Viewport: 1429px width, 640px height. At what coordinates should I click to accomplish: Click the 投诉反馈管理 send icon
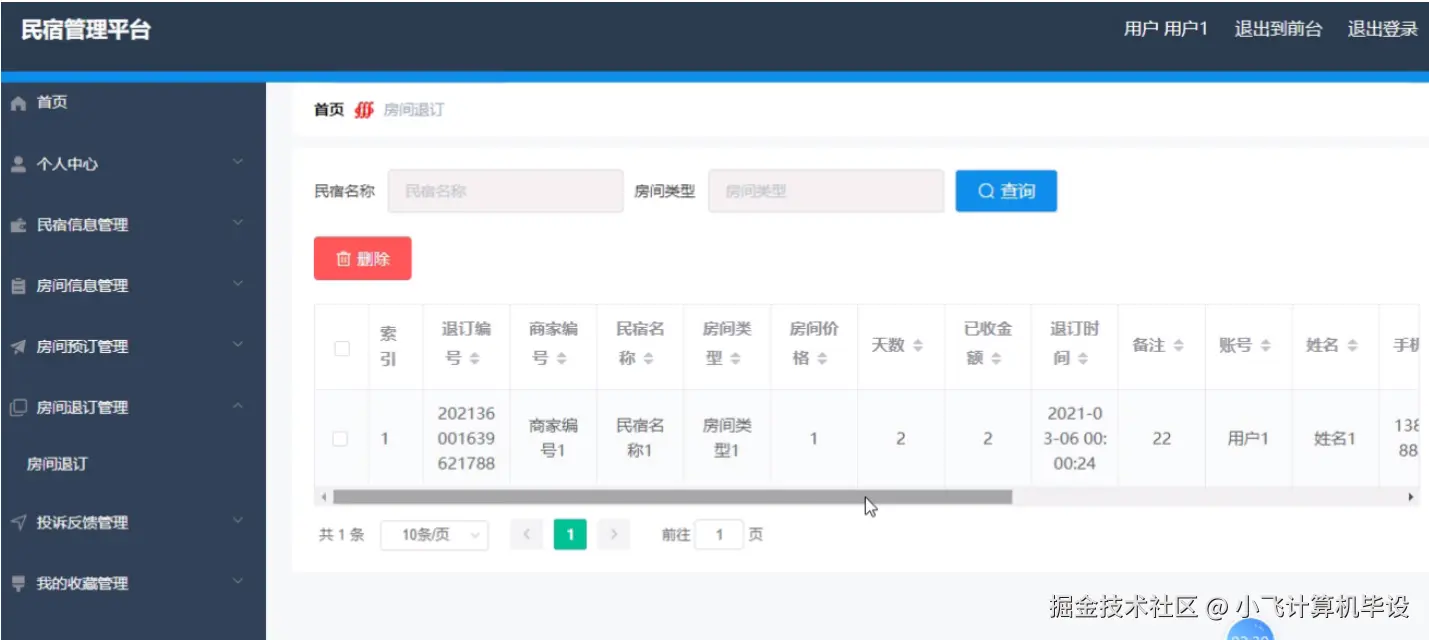point(18,522)
